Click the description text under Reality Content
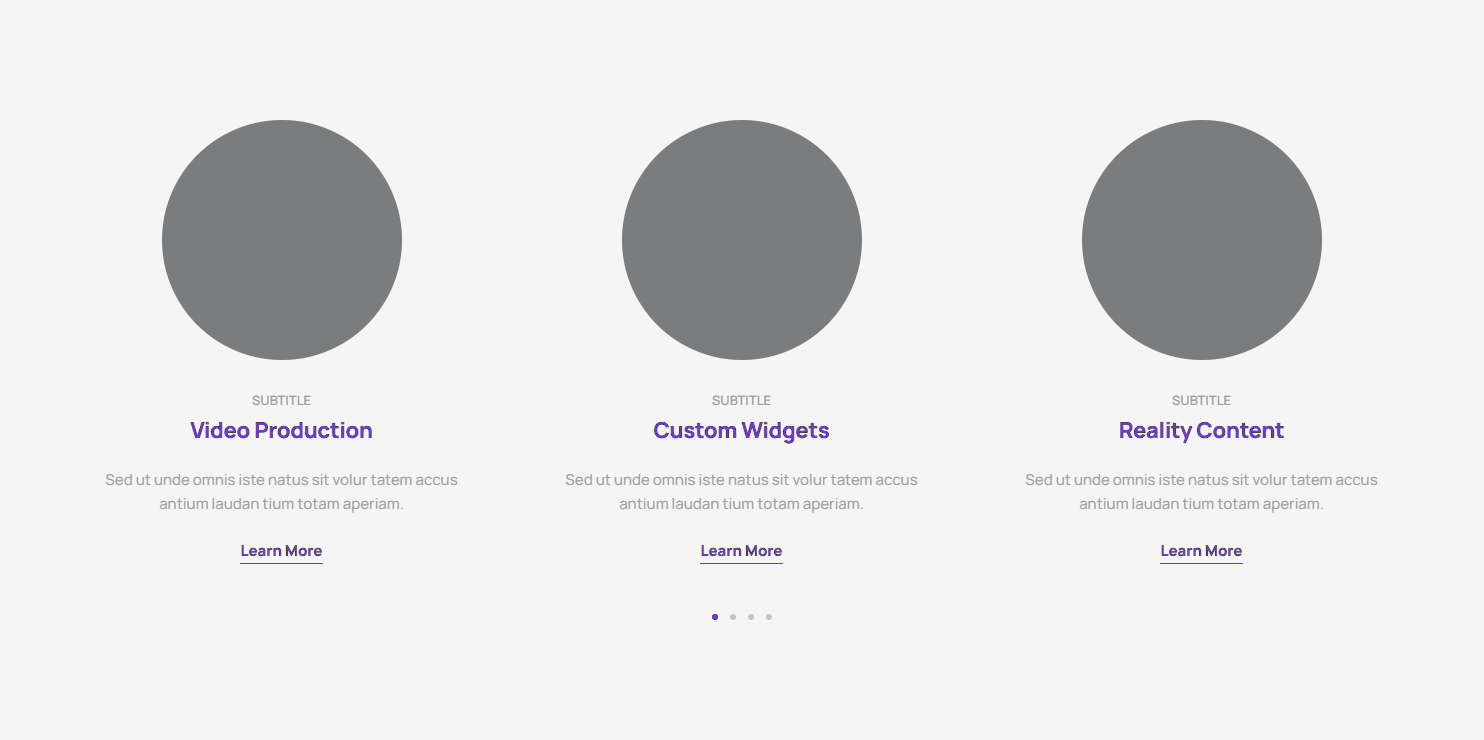This screenshot has height=740, width=1484. point(1201,492)
